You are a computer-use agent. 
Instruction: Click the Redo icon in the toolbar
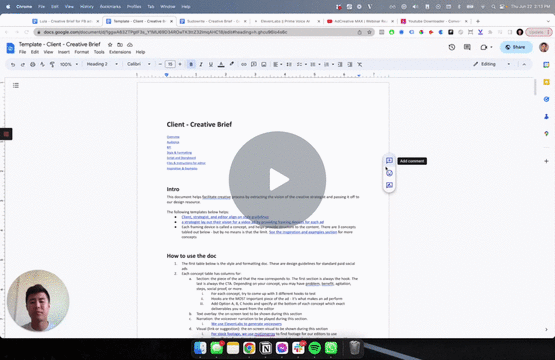(x=23, y=64)
